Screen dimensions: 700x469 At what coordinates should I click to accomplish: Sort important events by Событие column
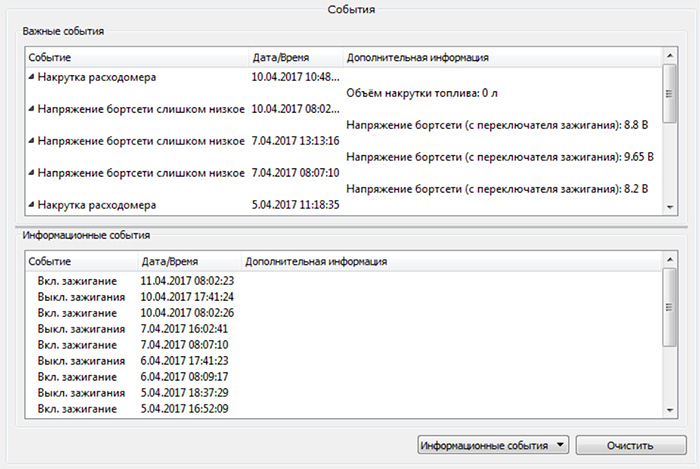click(x=135, y=58)
